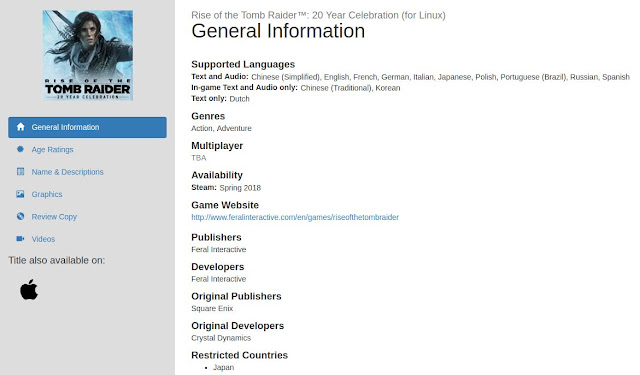This screenshot has width=640, height=375.
Task: Click the Age Ratings badge icon
Action: 20,149
